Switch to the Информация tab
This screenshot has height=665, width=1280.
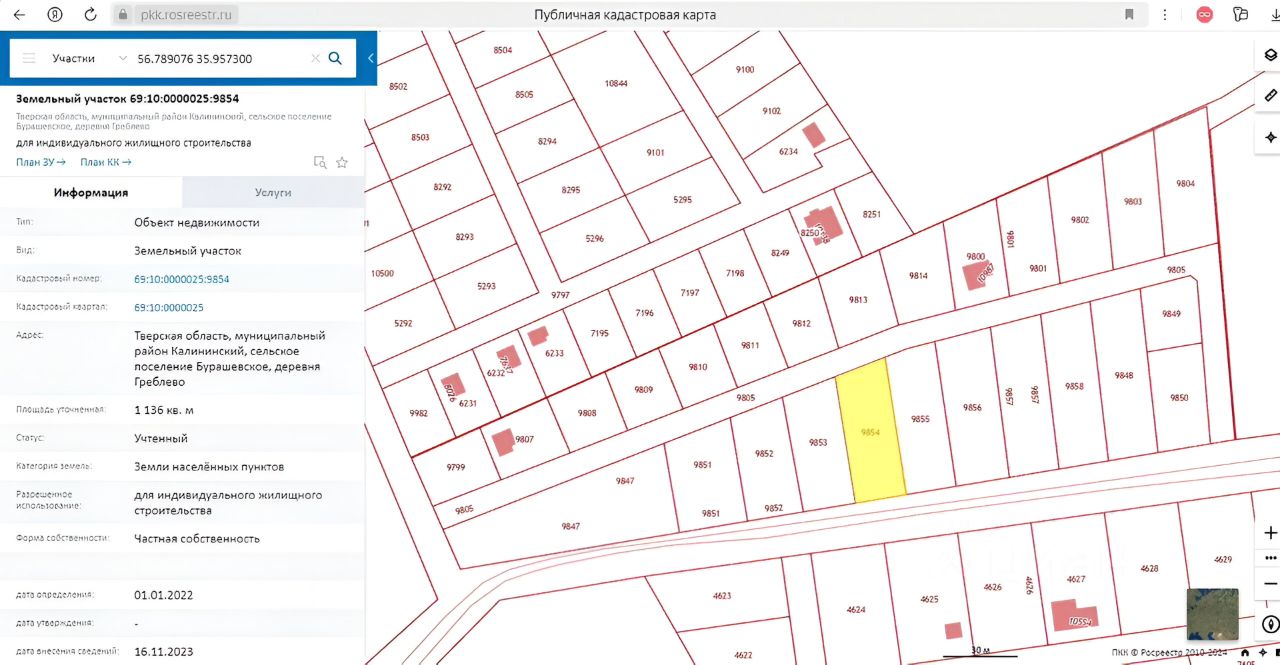91,192
